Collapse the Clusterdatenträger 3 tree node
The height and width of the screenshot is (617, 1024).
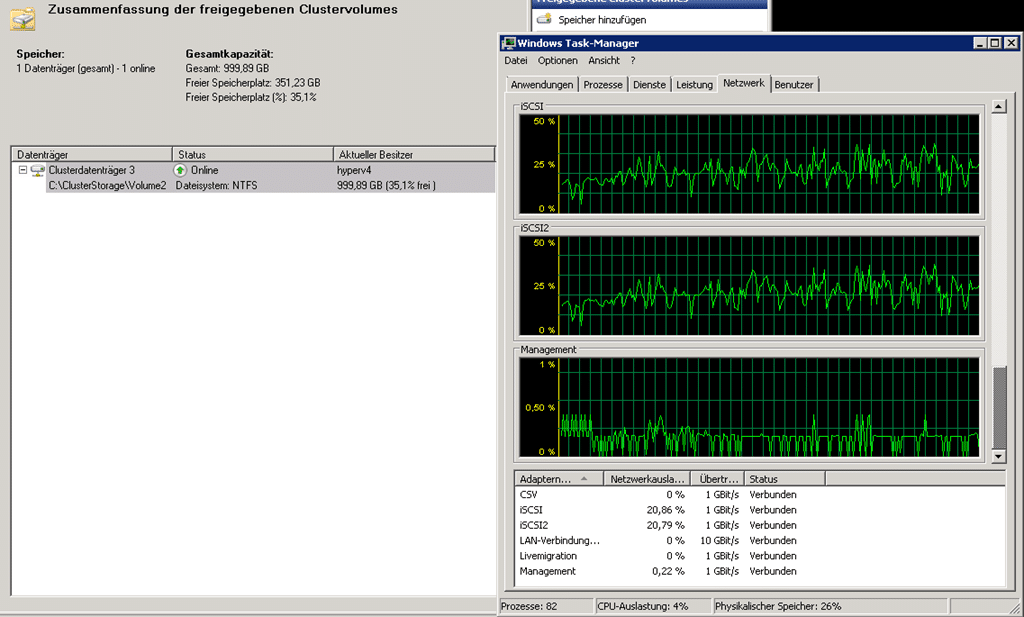pyautogui.click(x=23, y=170)
